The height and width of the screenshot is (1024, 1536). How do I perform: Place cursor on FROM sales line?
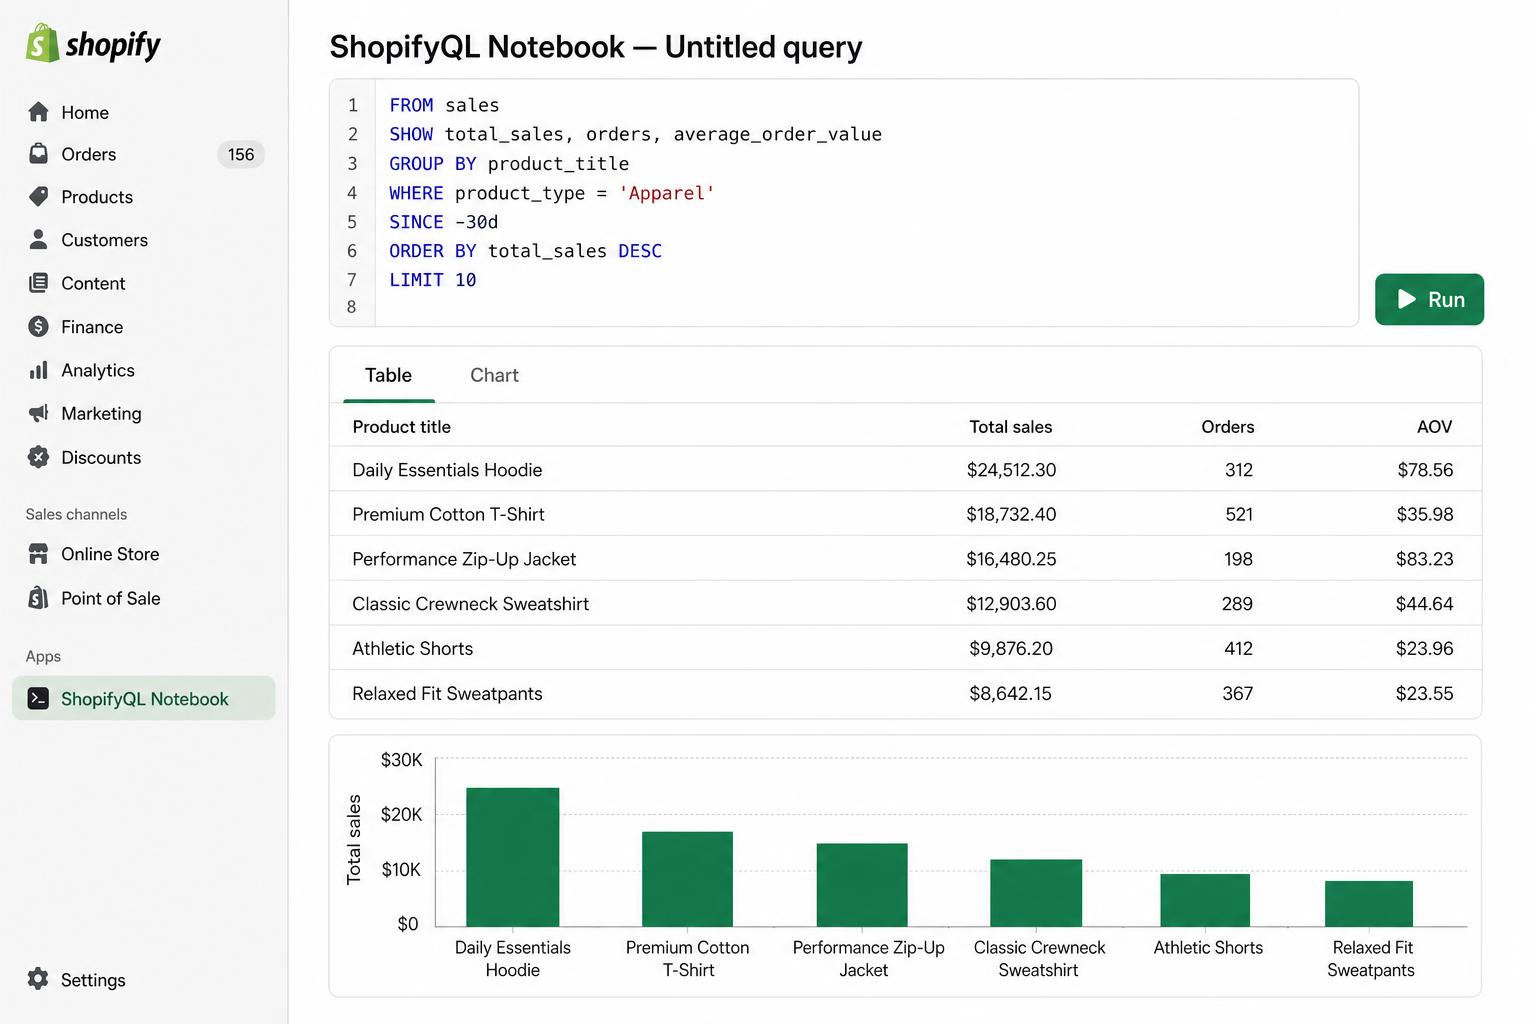pyautogui.click(x=444, y=105)
